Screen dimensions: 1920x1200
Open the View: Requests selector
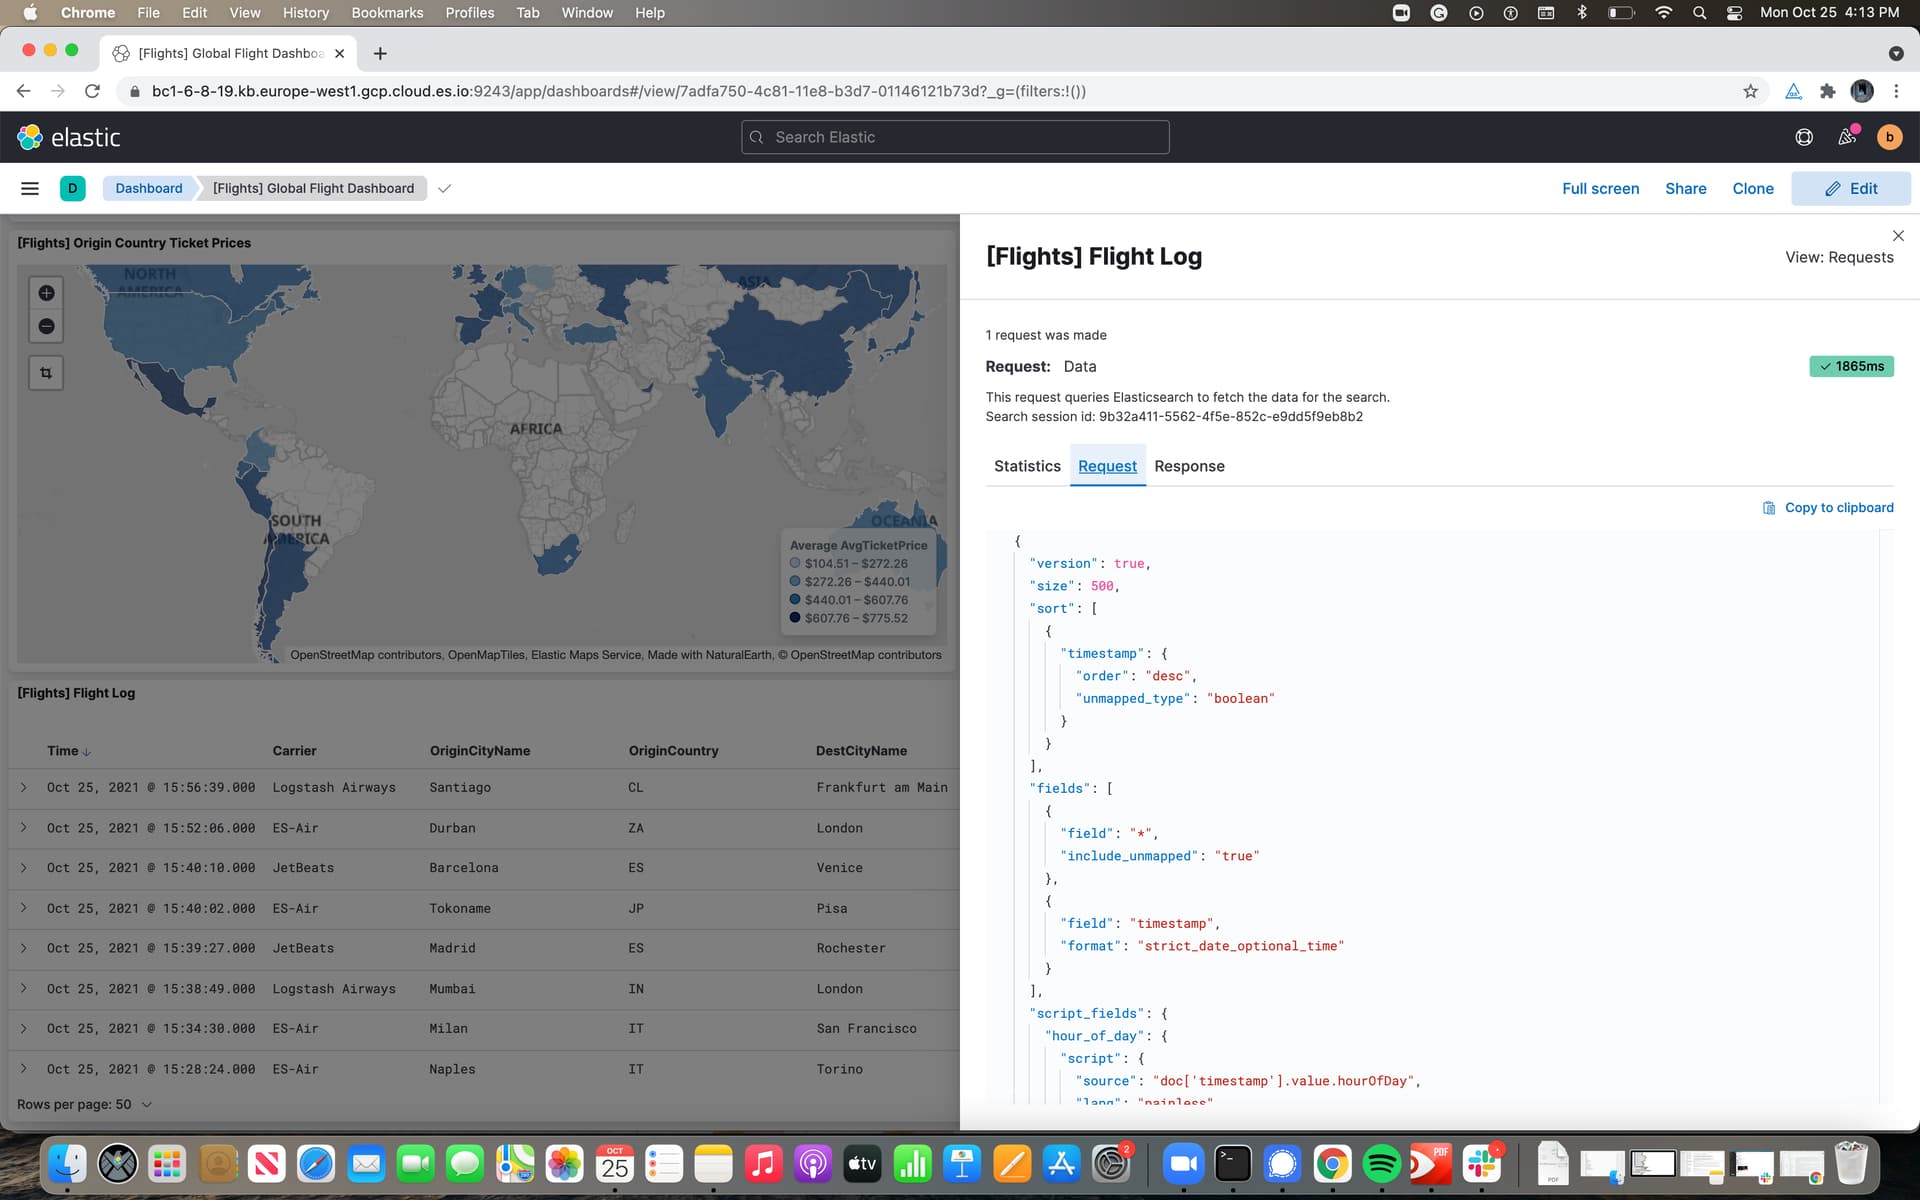coord(1839,257)
